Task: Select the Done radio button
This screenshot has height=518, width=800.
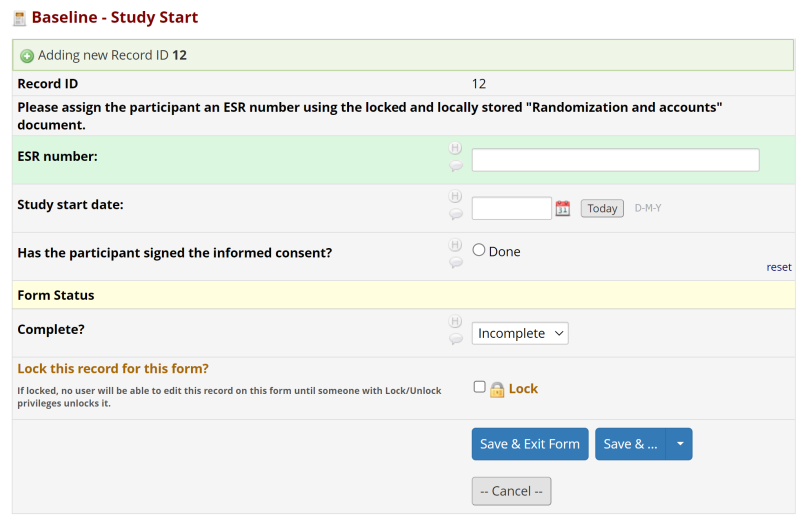Action: (x=479, y=251)
